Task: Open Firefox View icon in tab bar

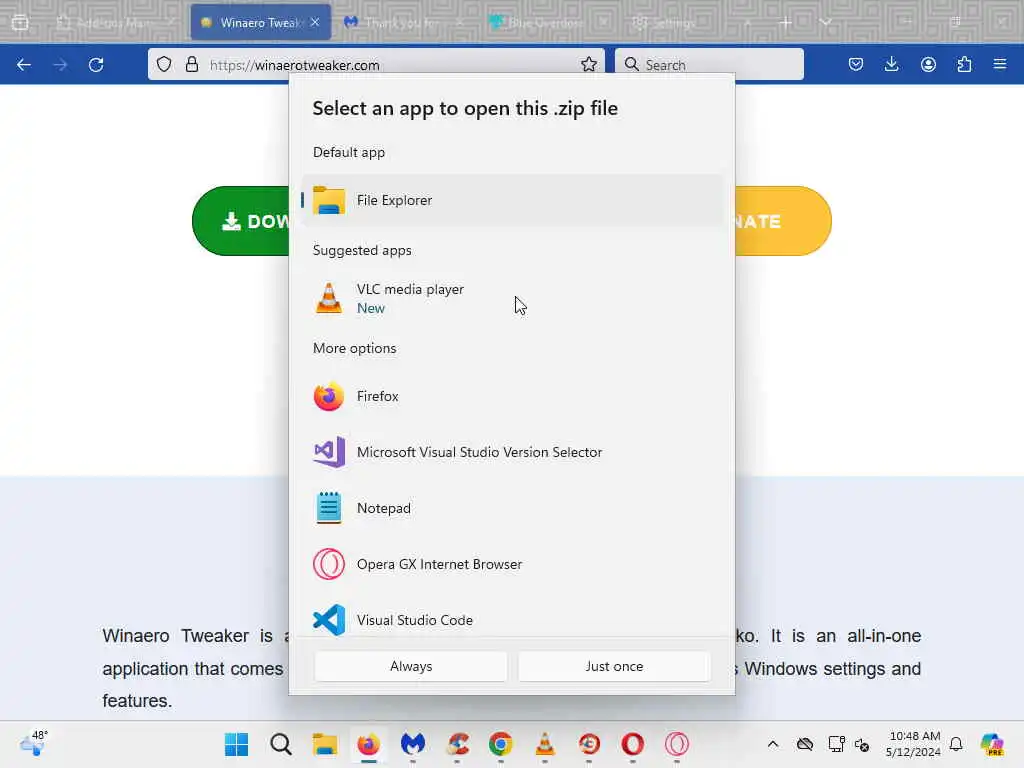Action: [20, 22]
